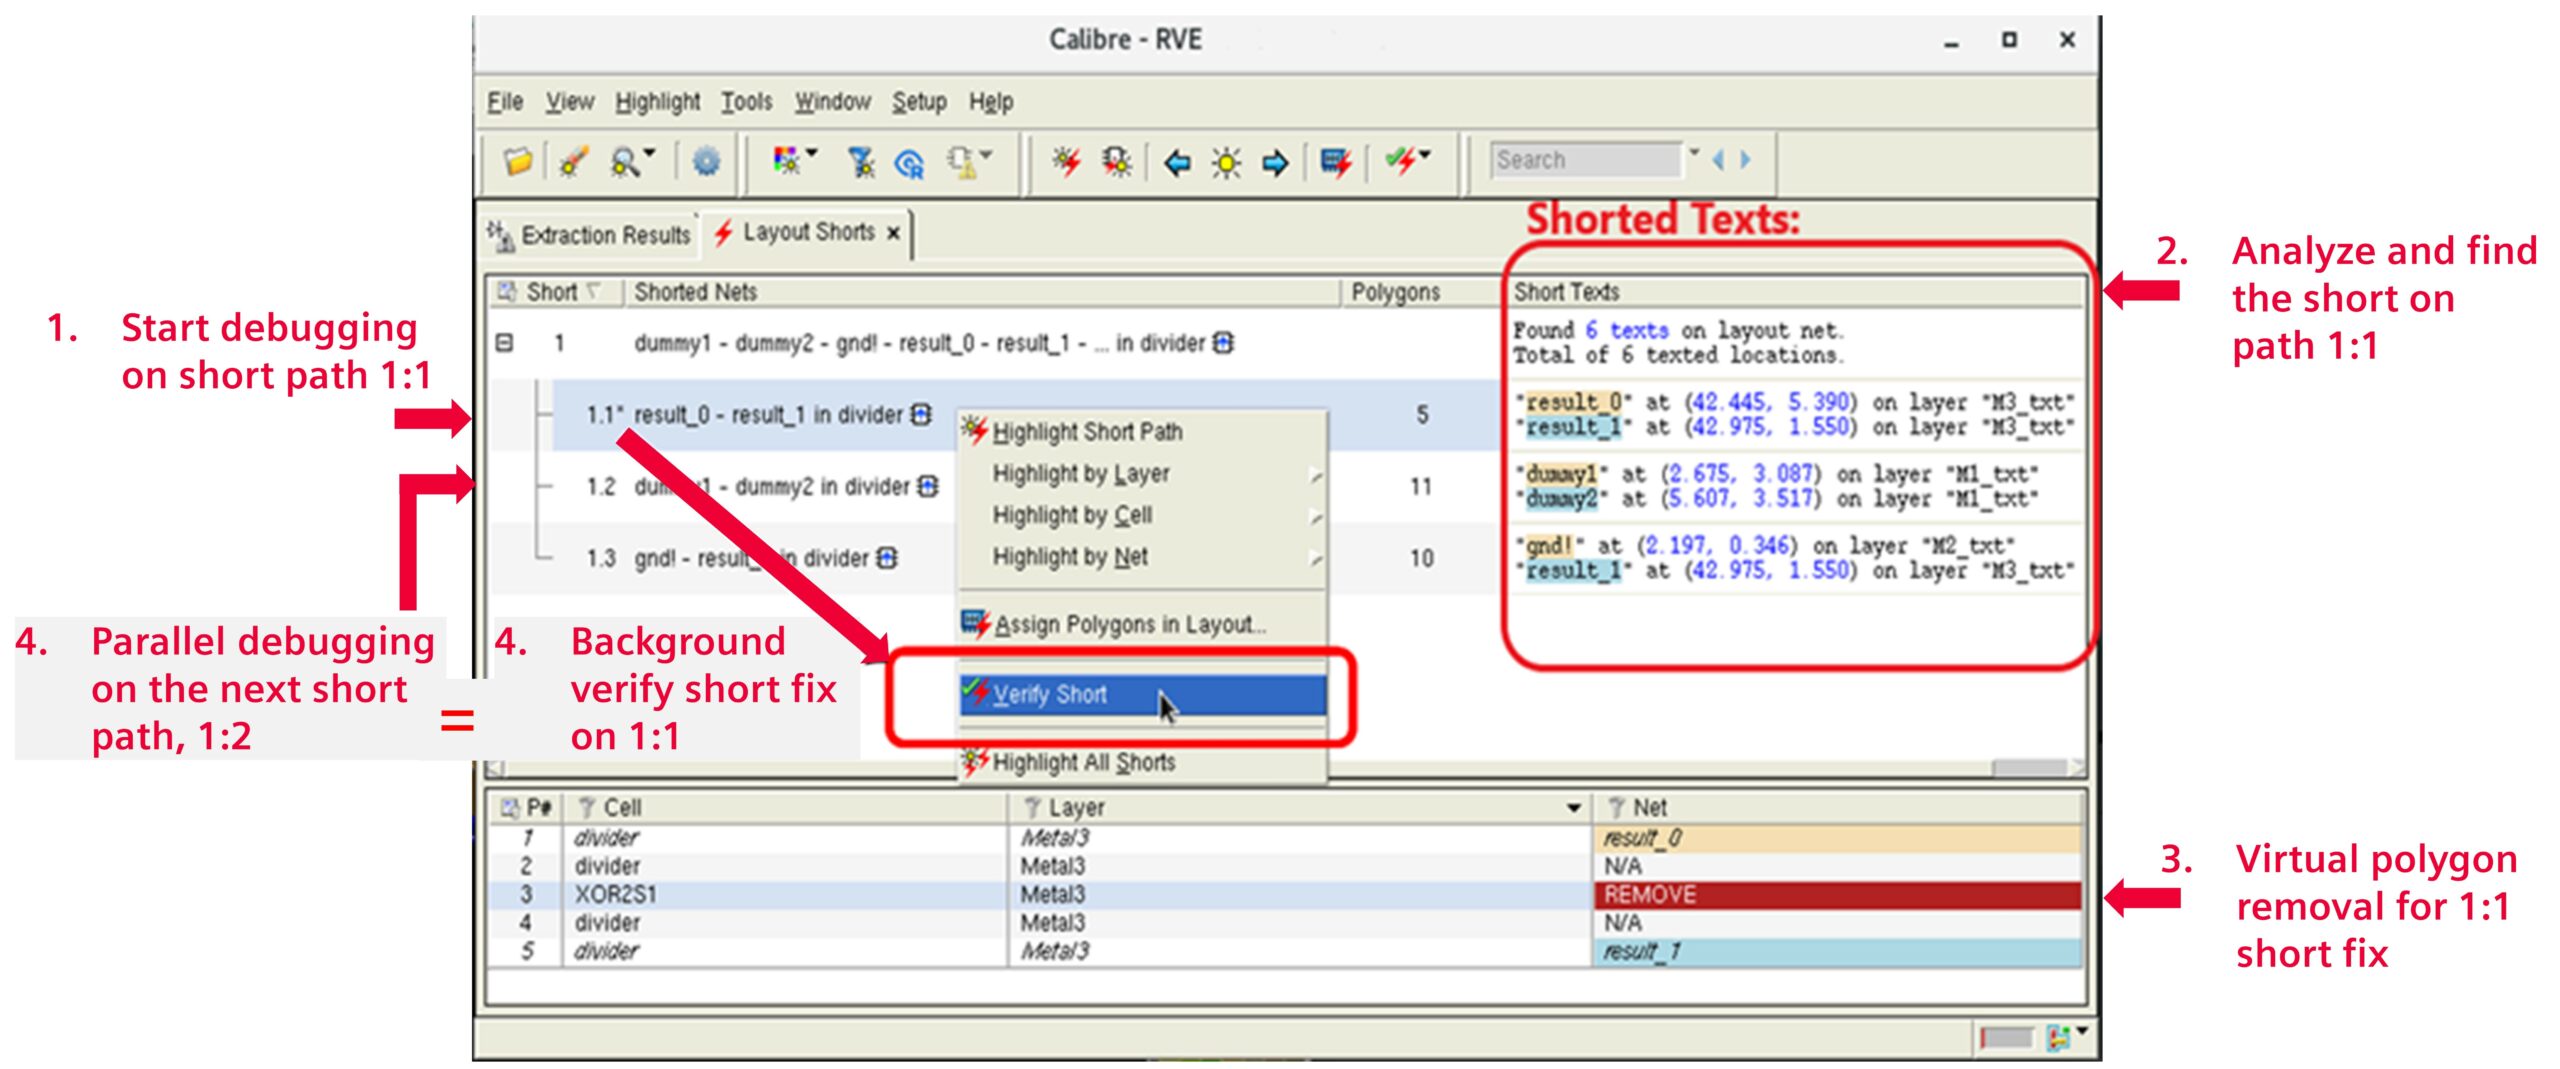Open the Tools menu
2560x1069 pixels.
tap(747, 102)
